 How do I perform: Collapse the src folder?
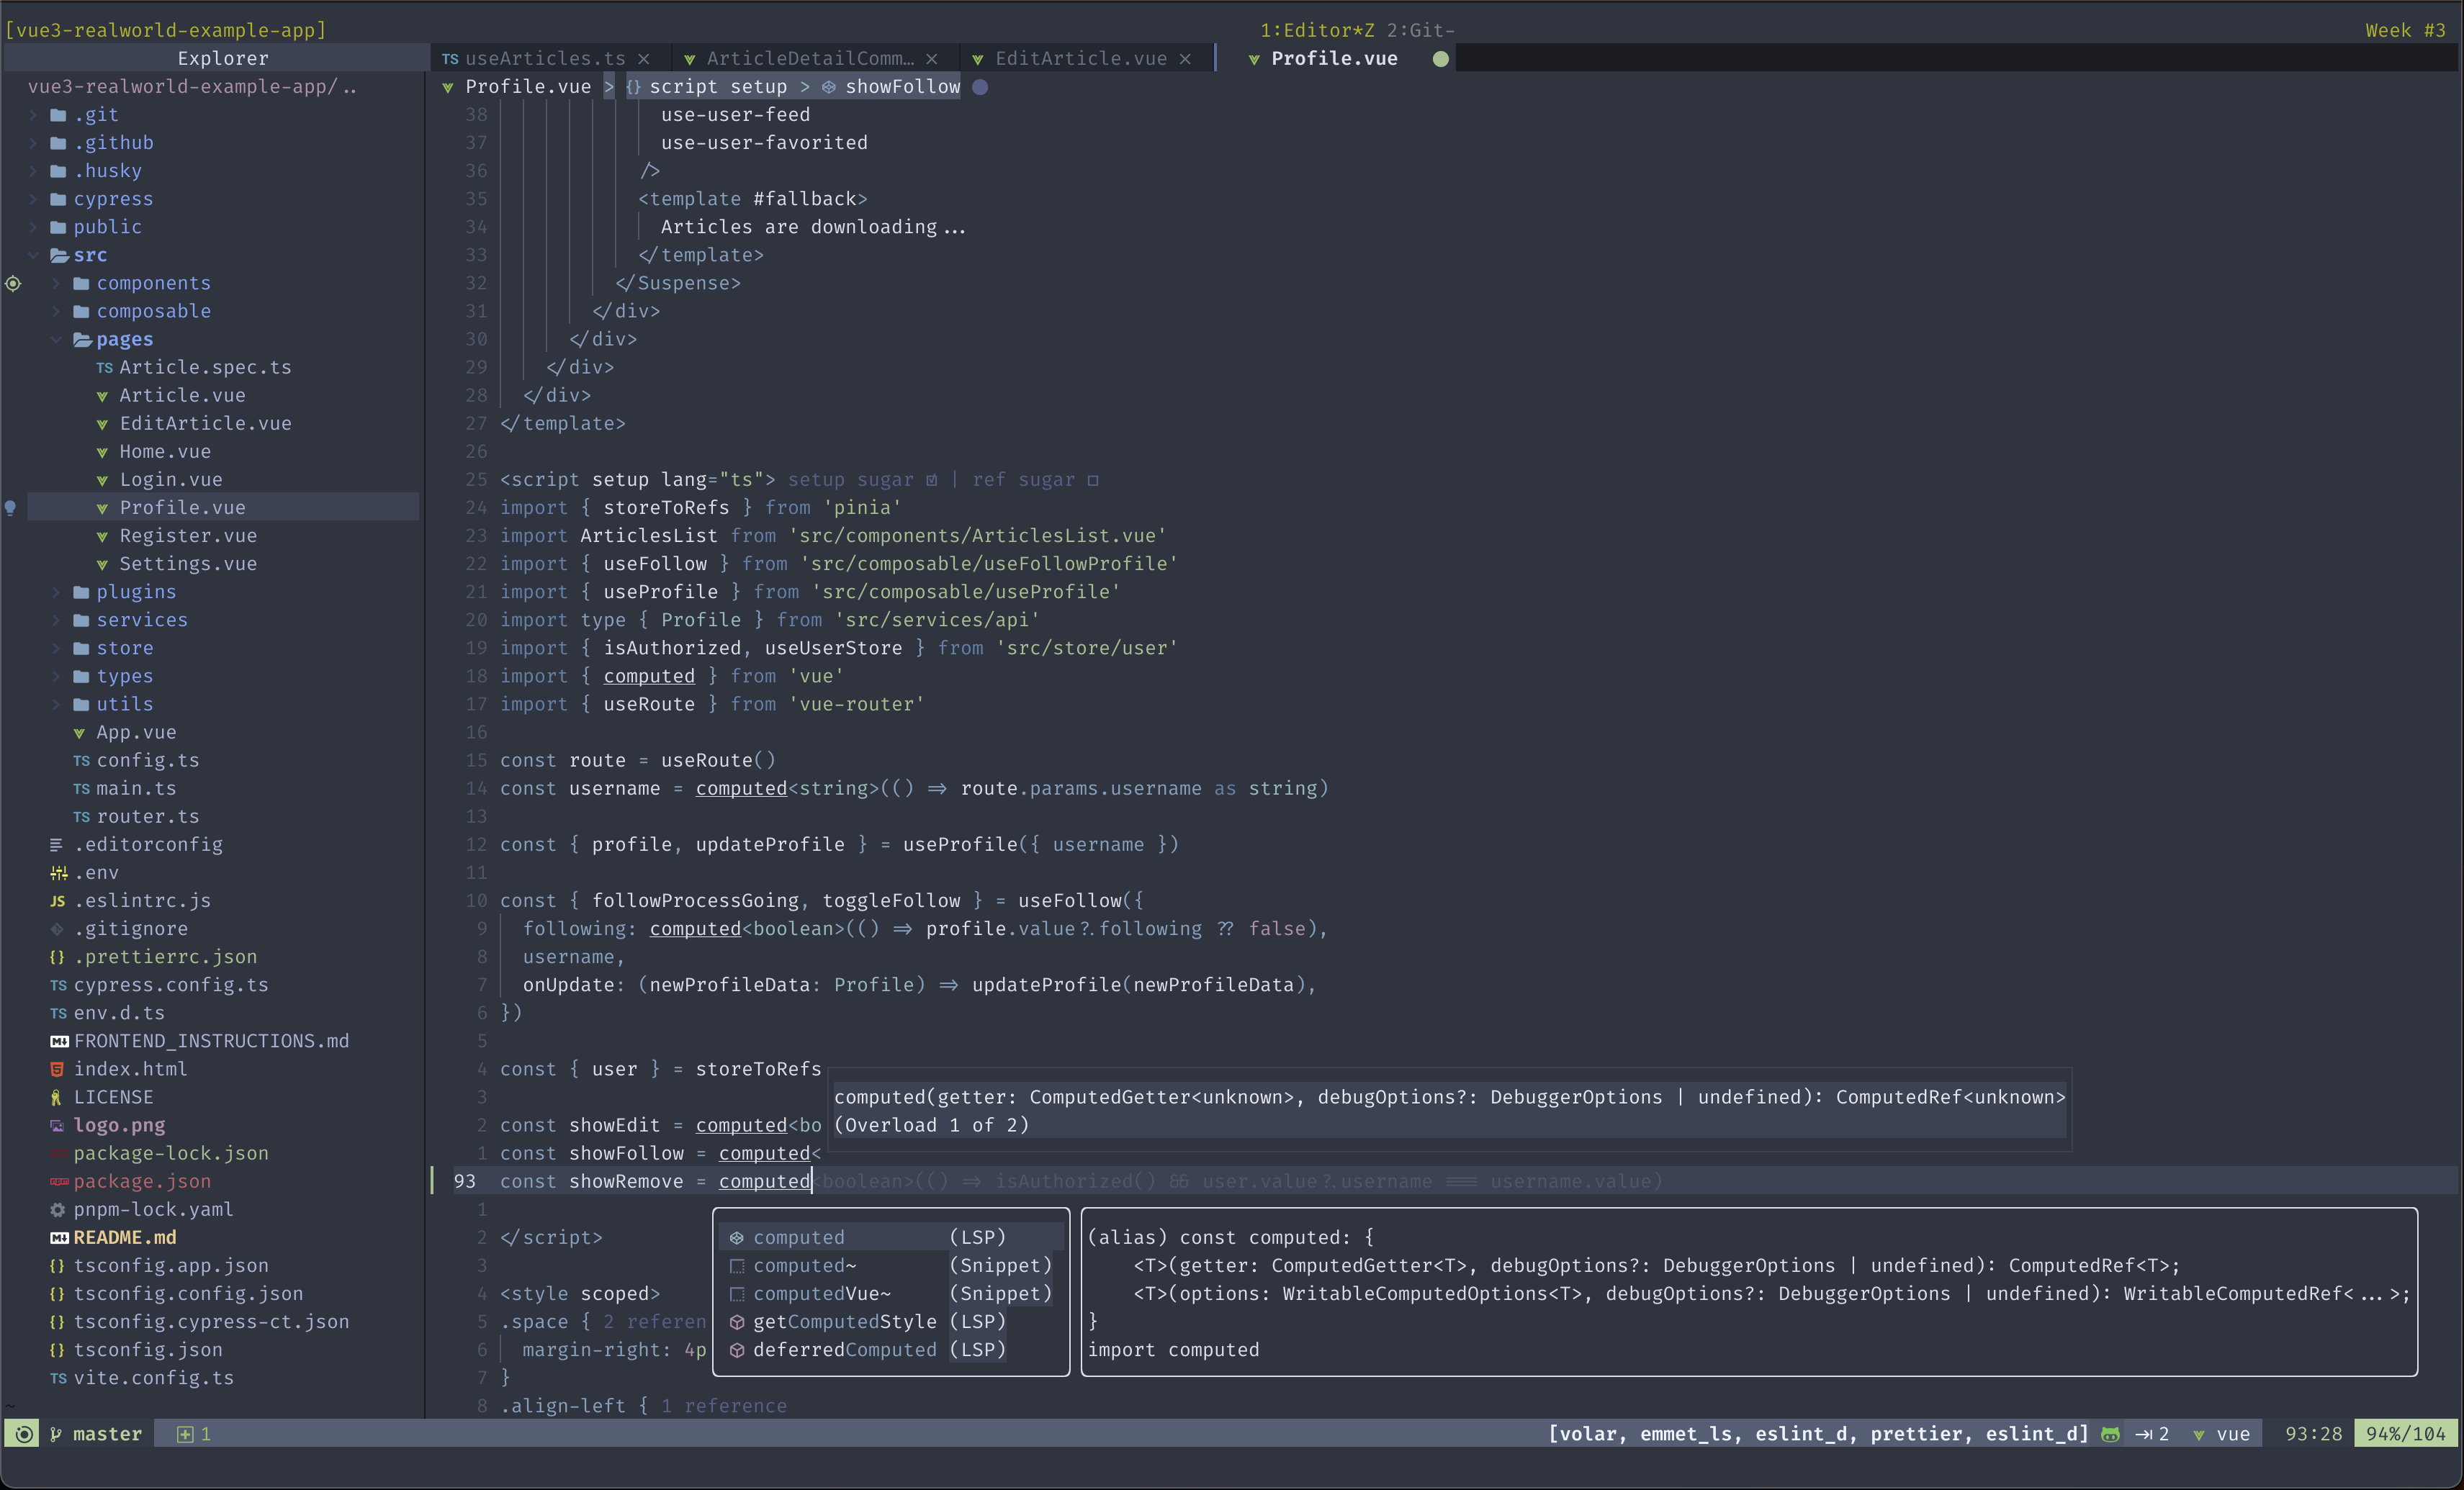coord(34,255)
